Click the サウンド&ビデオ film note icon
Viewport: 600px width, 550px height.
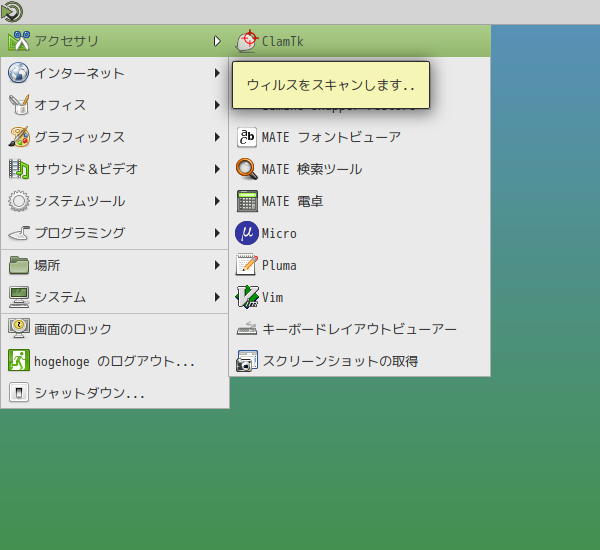point(19,169)
